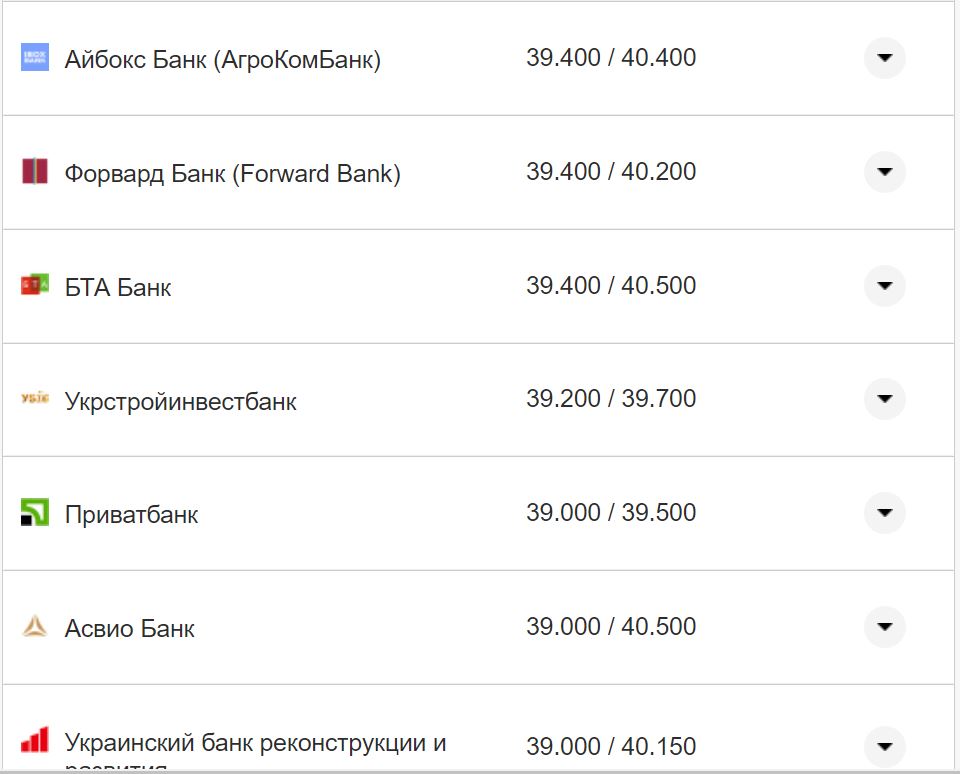960x774 pixels.
Task: Expand Украинский банк реконструкции details
Action: point(884,745)
